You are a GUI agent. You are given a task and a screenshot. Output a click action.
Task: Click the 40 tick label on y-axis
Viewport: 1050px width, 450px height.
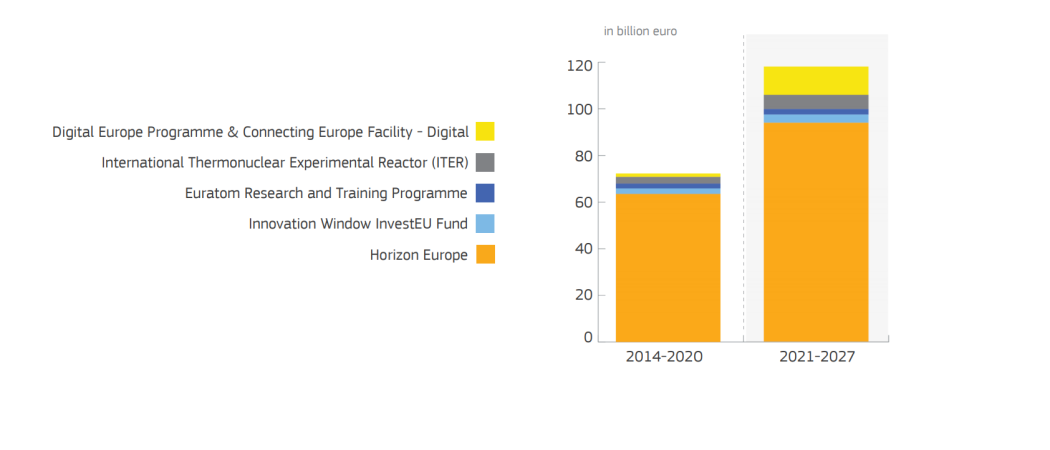(x=583, y=249)
